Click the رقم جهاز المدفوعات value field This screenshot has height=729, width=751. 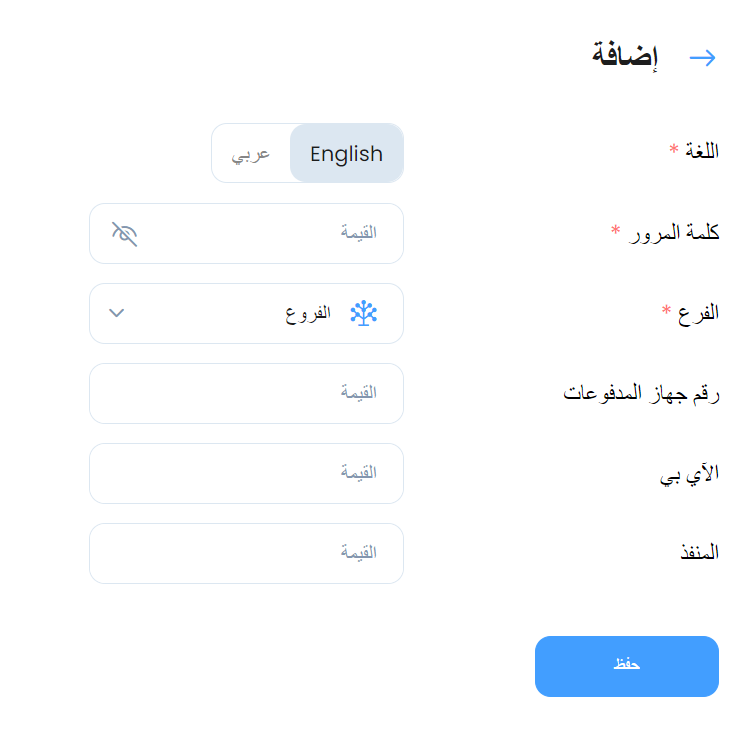[246, 393]
